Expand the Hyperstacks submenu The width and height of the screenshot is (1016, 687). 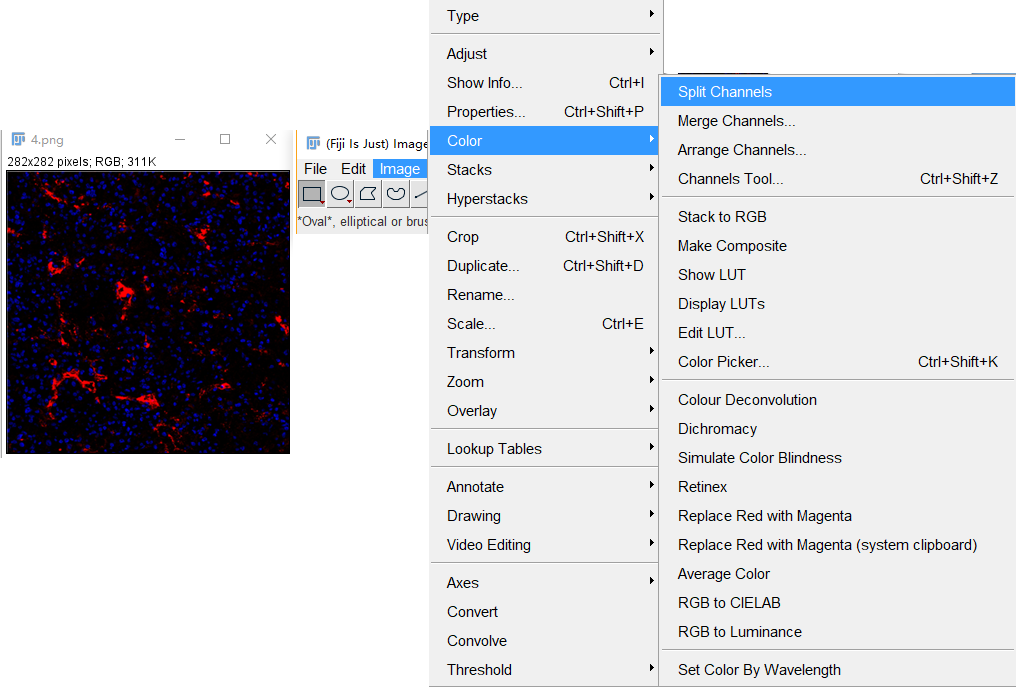point(544,199)
